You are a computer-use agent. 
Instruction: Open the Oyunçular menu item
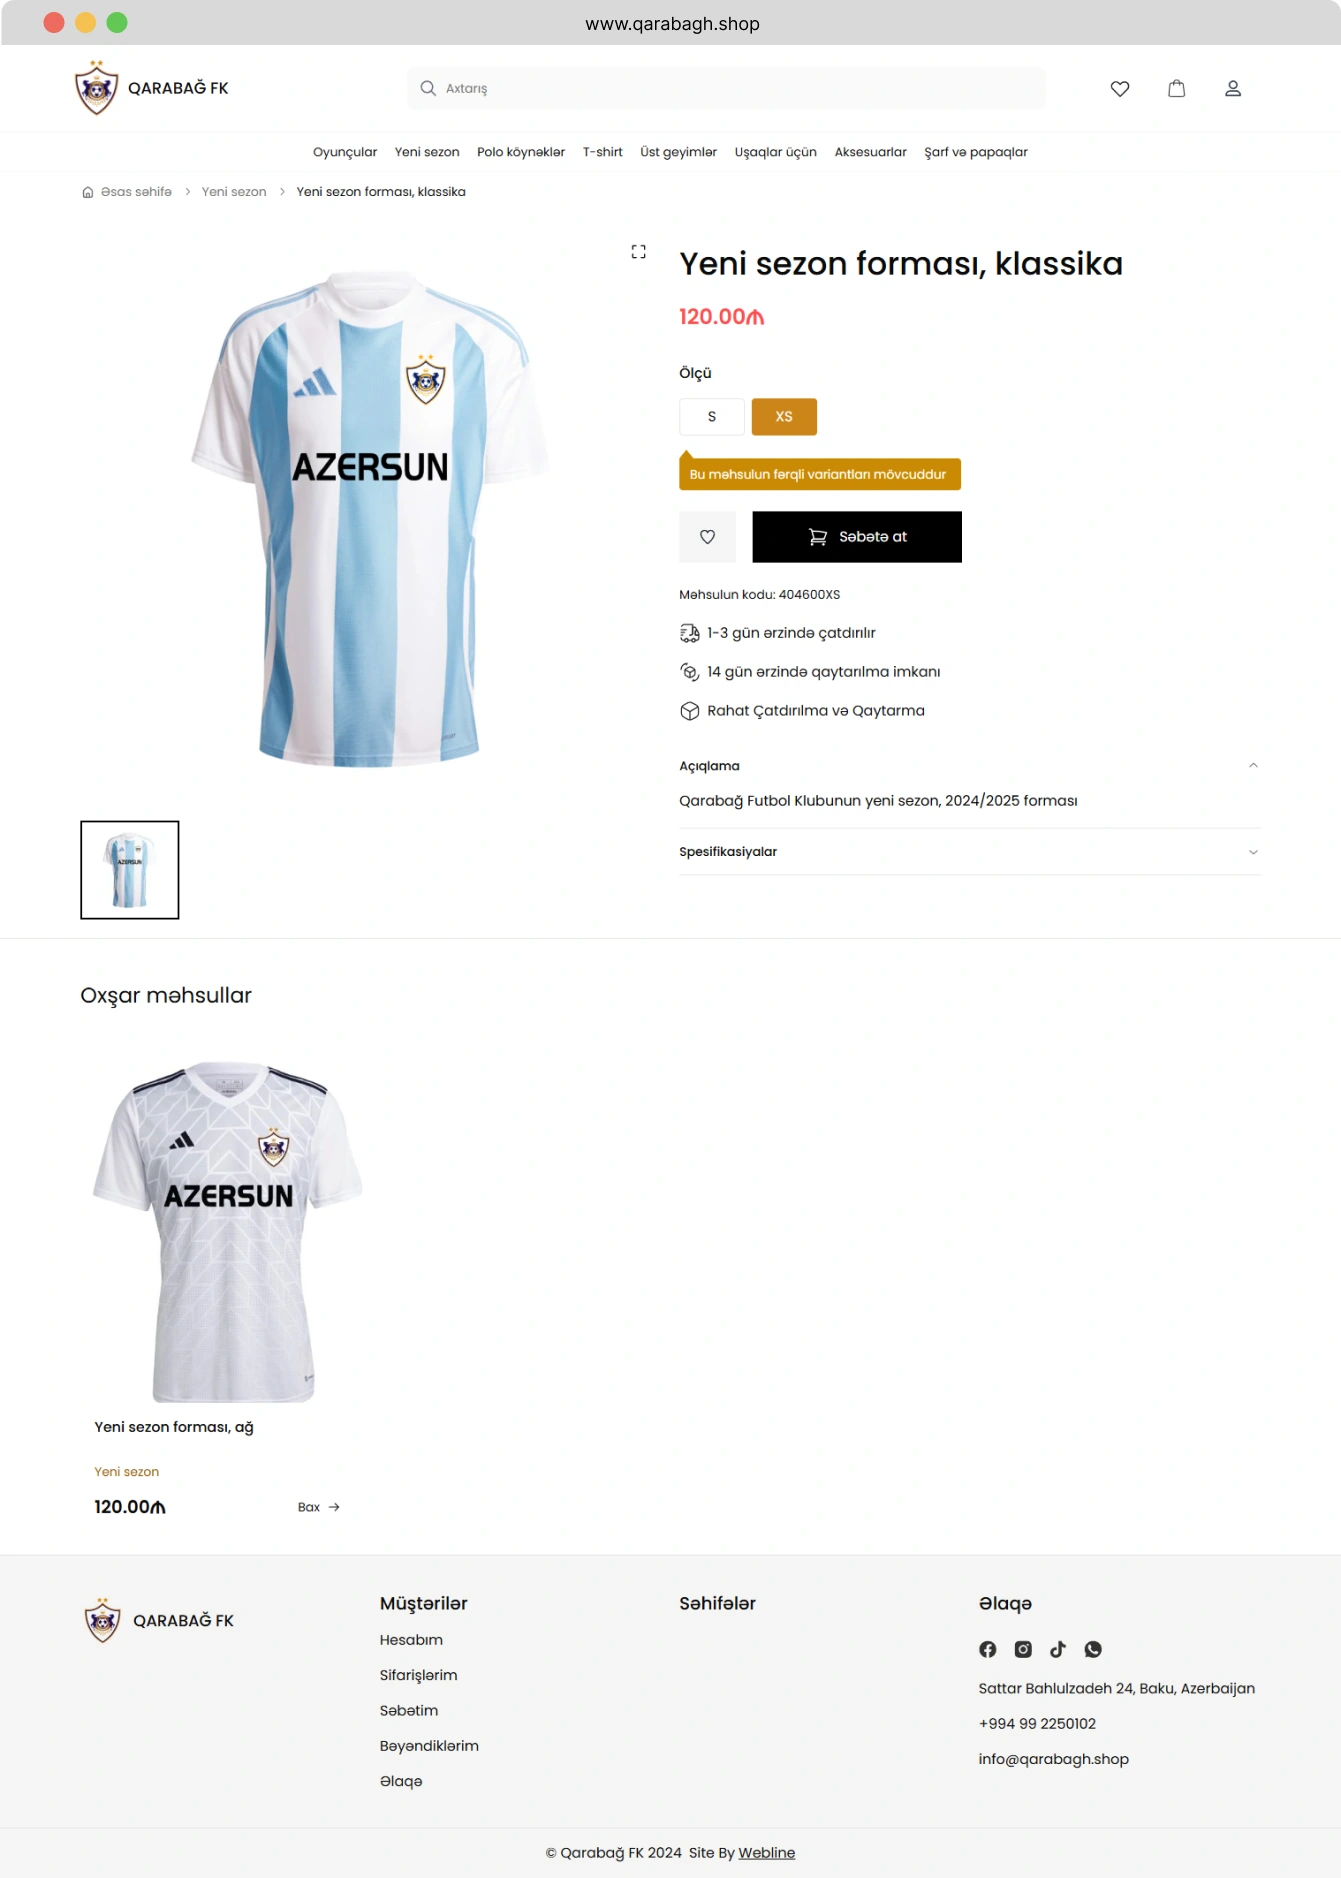tap(345, 152)
